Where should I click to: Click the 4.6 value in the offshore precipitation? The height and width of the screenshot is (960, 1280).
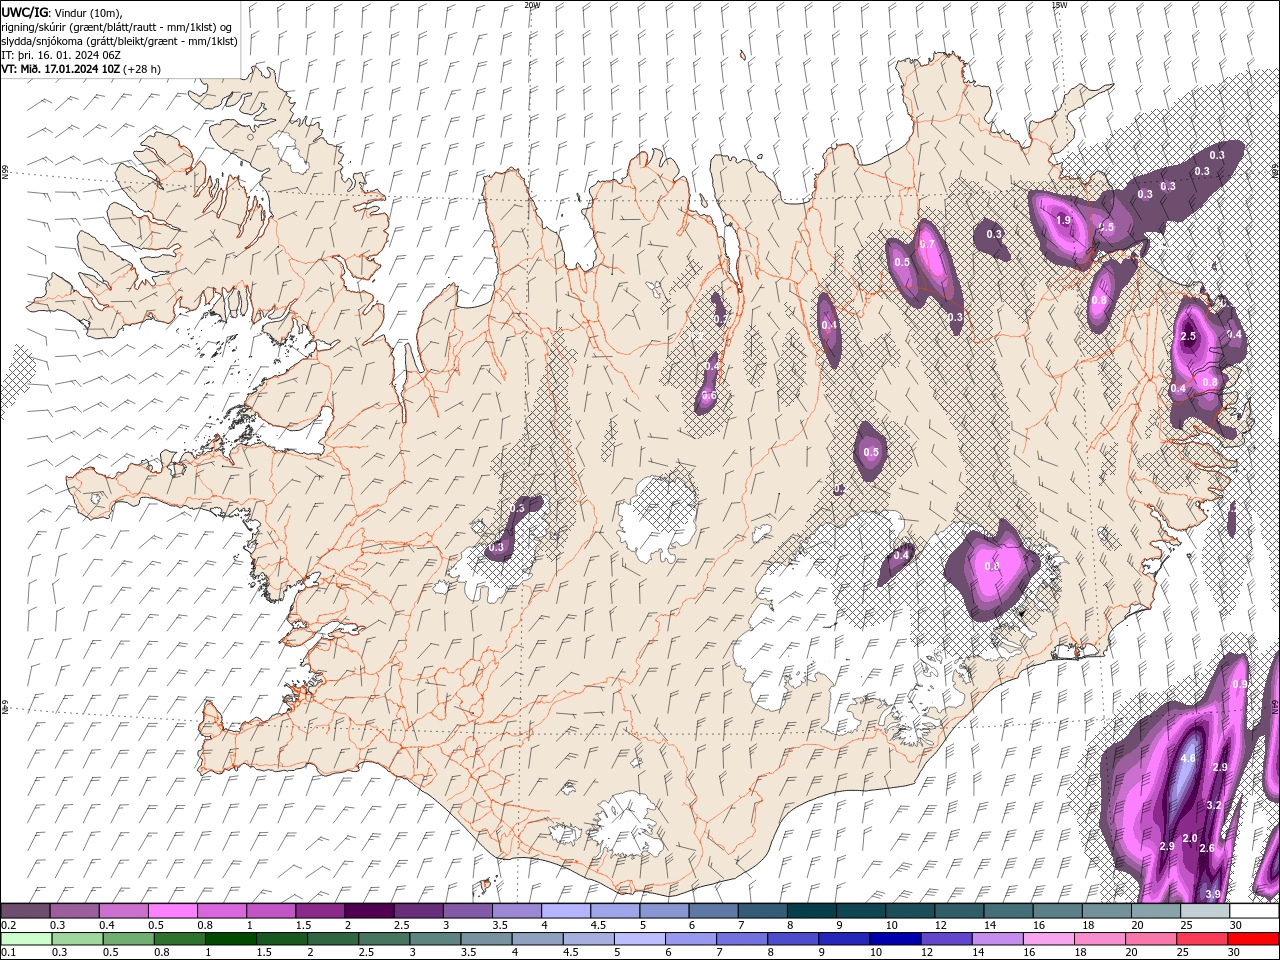[x=1188, y=759]
